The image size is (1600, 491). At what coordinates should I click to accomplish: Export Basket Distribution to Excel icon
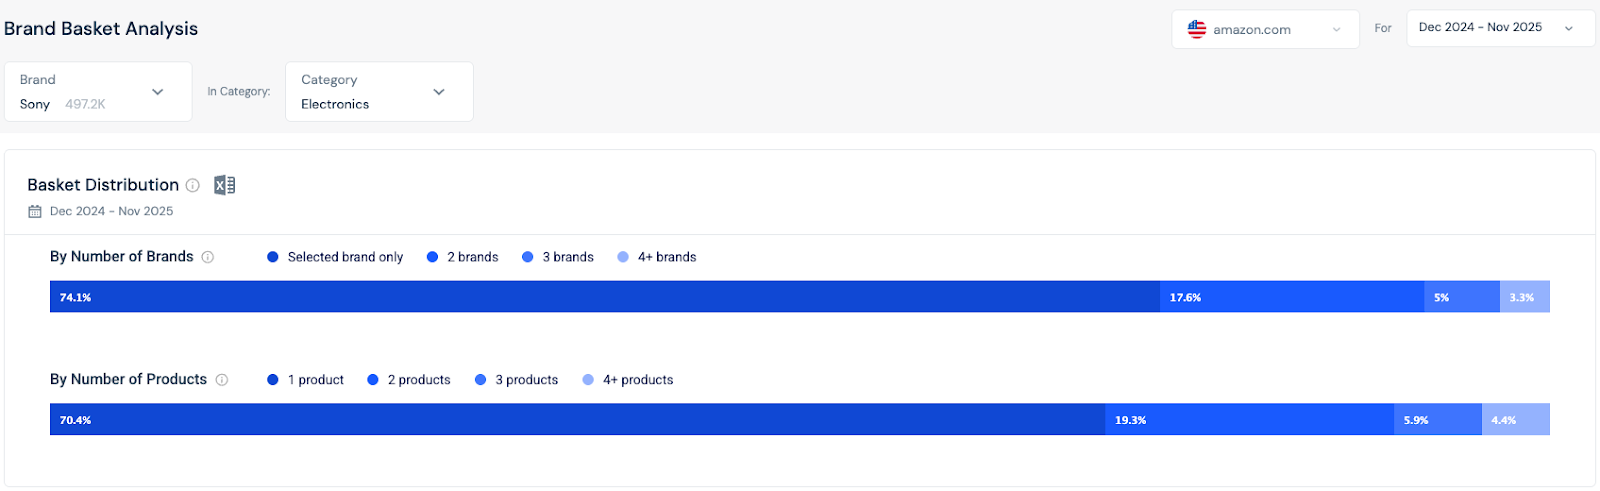225,185
